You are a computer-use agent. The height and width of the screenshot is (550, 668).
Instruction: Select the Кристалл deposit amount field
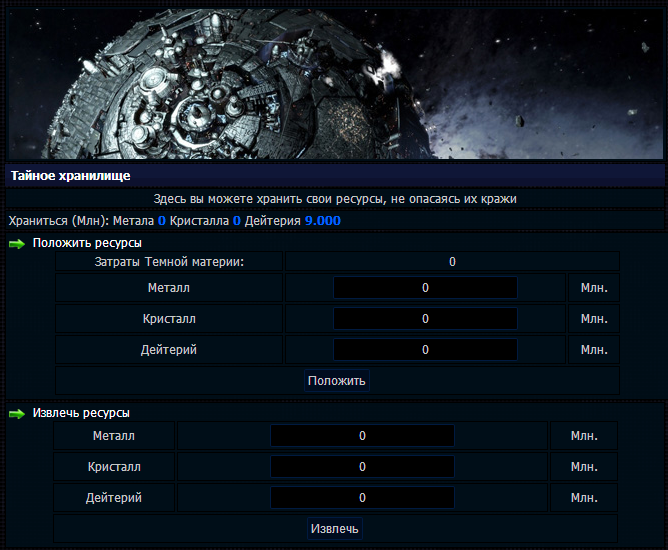click(x=425, y=319)
